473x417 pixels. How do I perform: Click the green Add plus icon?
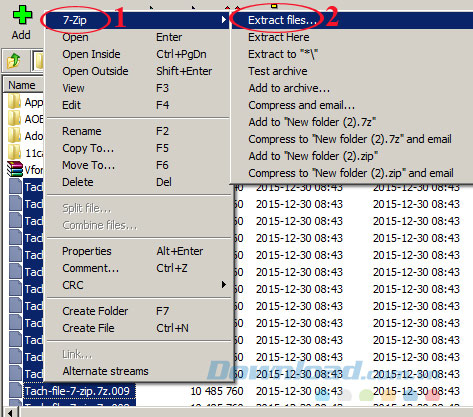[x=22, y=15]
